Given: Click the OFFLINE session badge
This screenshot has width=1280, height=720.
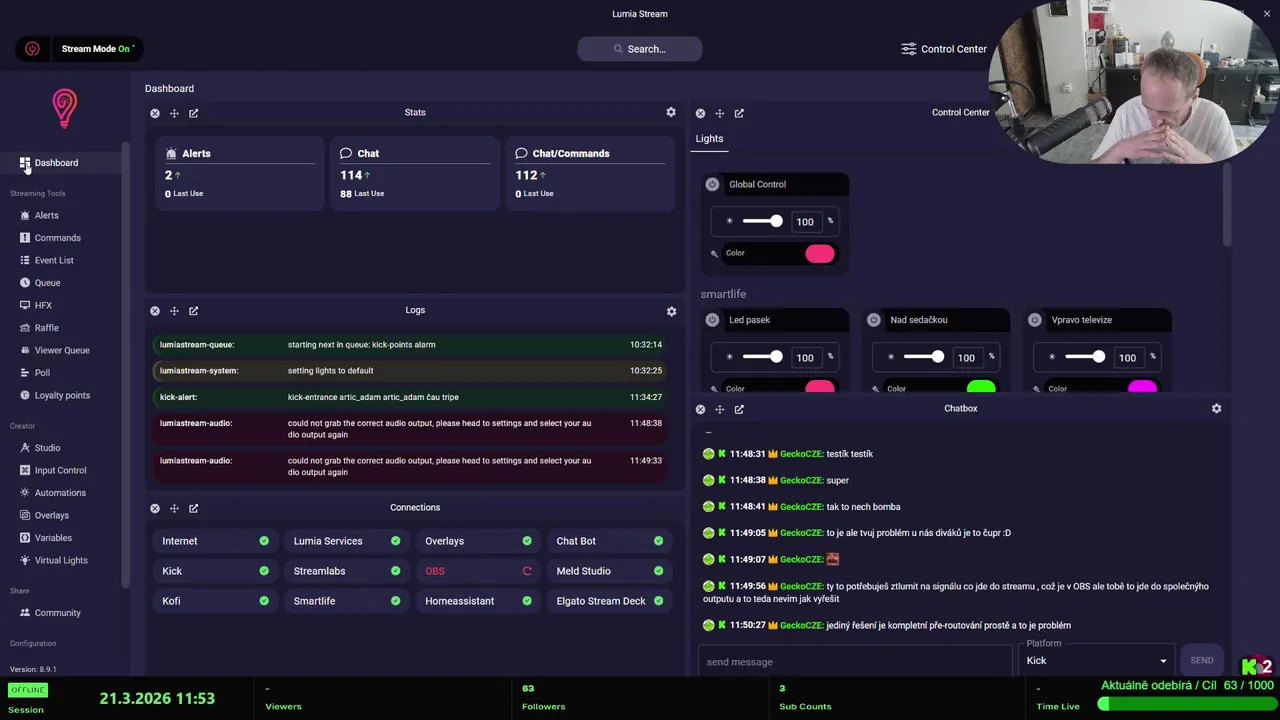Looking at the screenshot, I should (x=27, y=690).
